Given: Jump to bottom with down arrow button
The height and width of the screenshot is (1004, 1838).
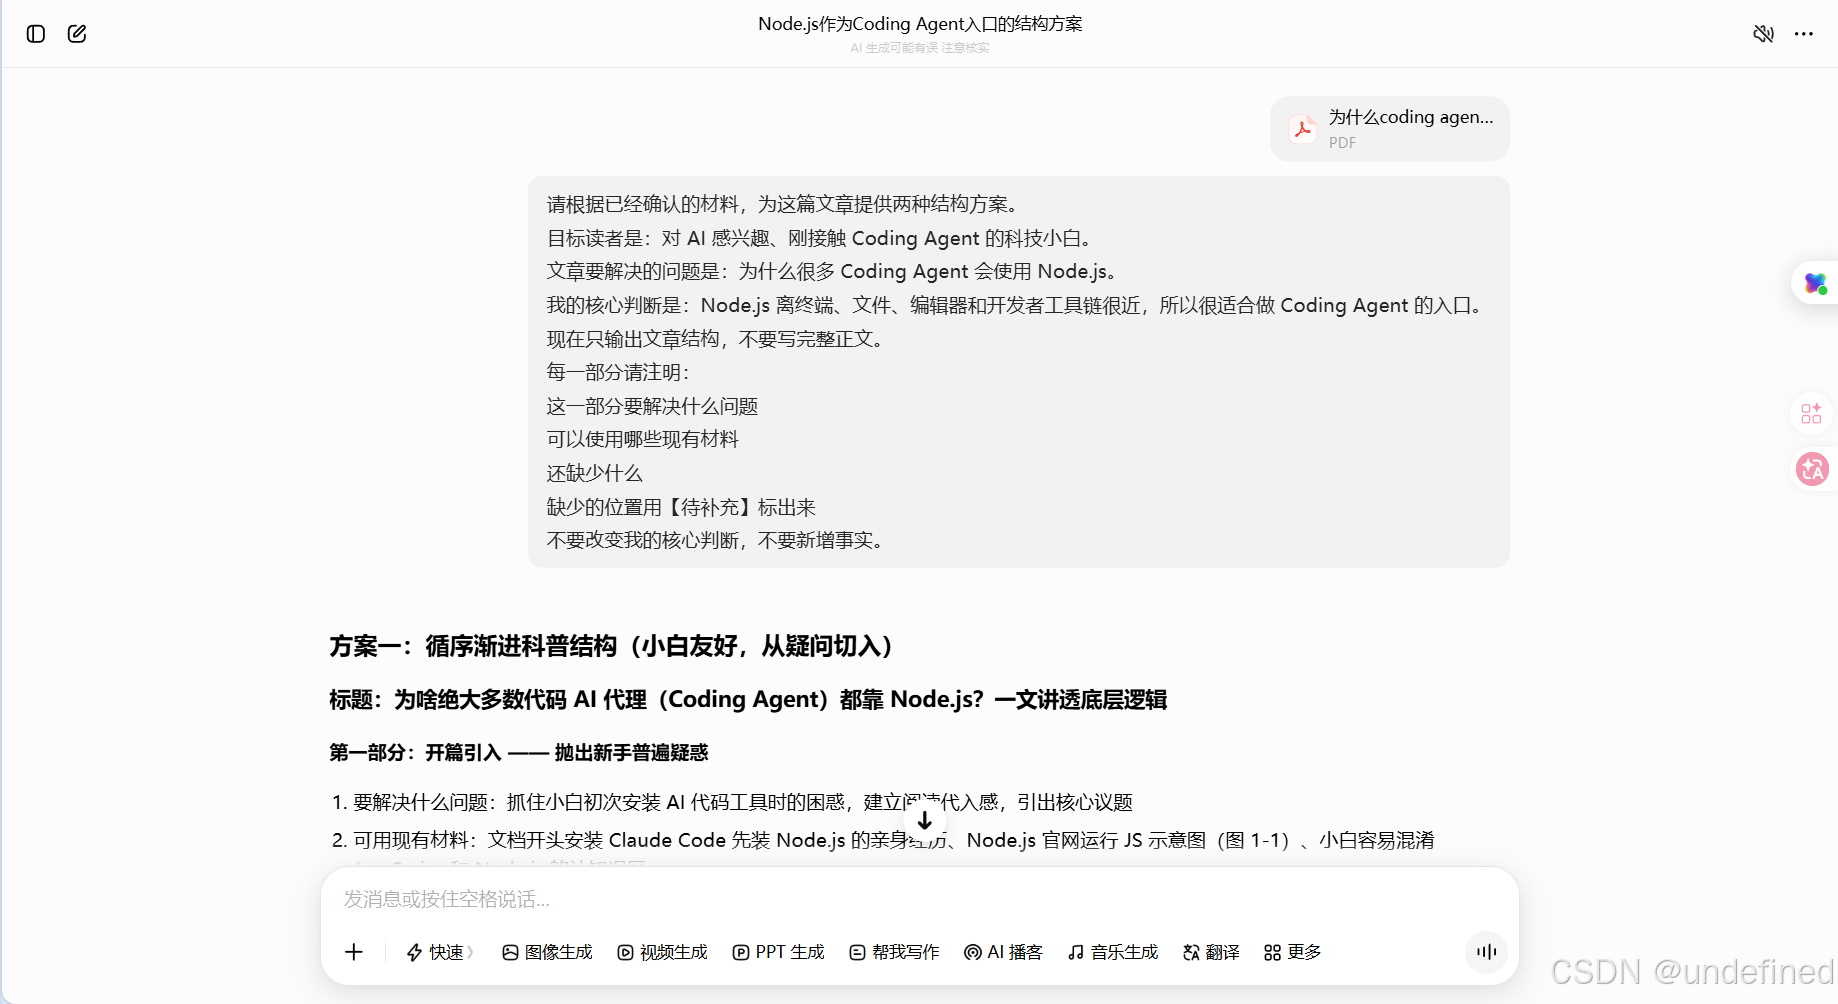Looking at the screenshot, I should pyautogui.click(x=925, y=820).
